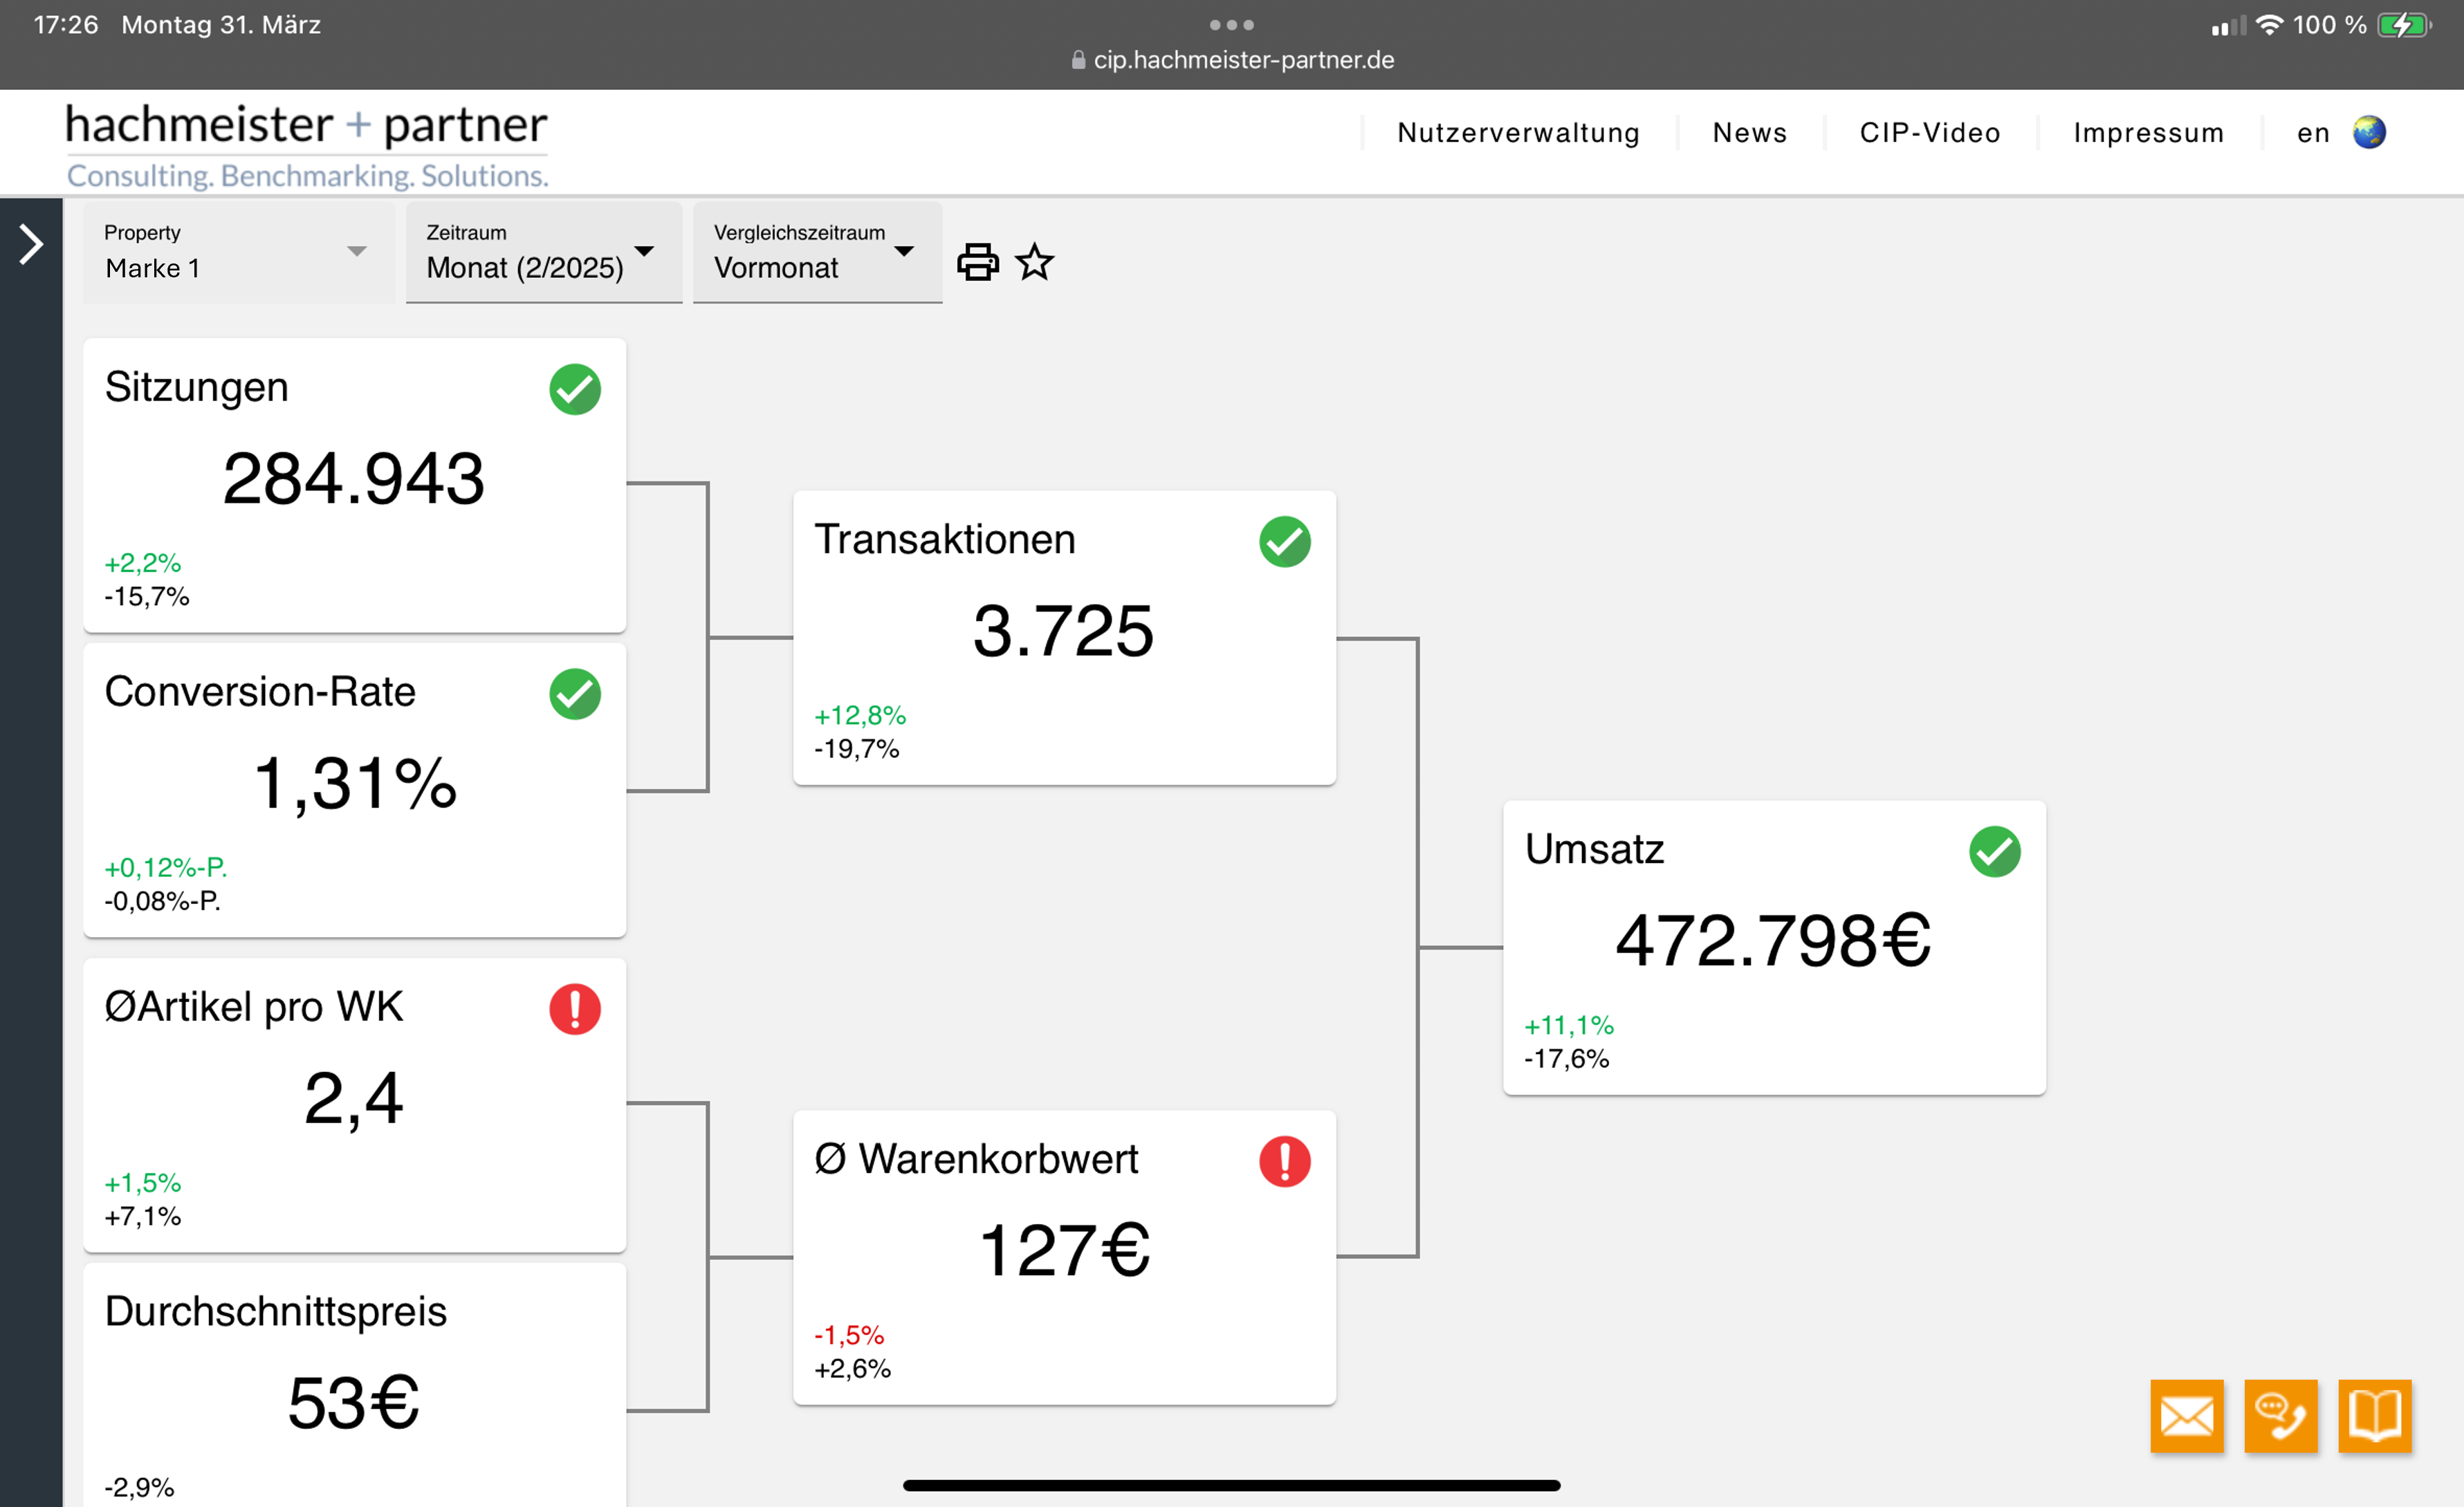Click the globe language icon
The height and width of the screenshot is (1507, 2464).
pos(2368,132)
